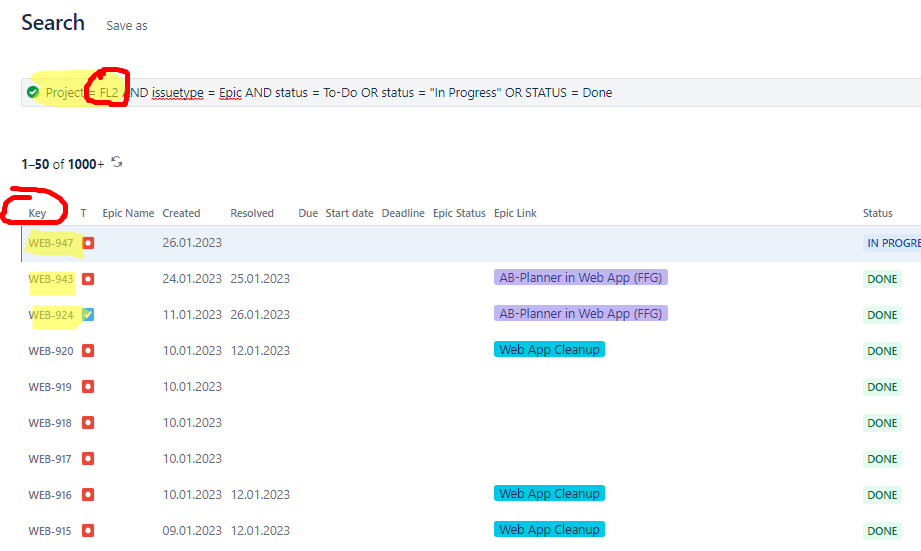The width and height of the screenshot is (921, 551).
Task: Open Web App Cleanup epic on WEB-915 row
Action: click(549, 529)
